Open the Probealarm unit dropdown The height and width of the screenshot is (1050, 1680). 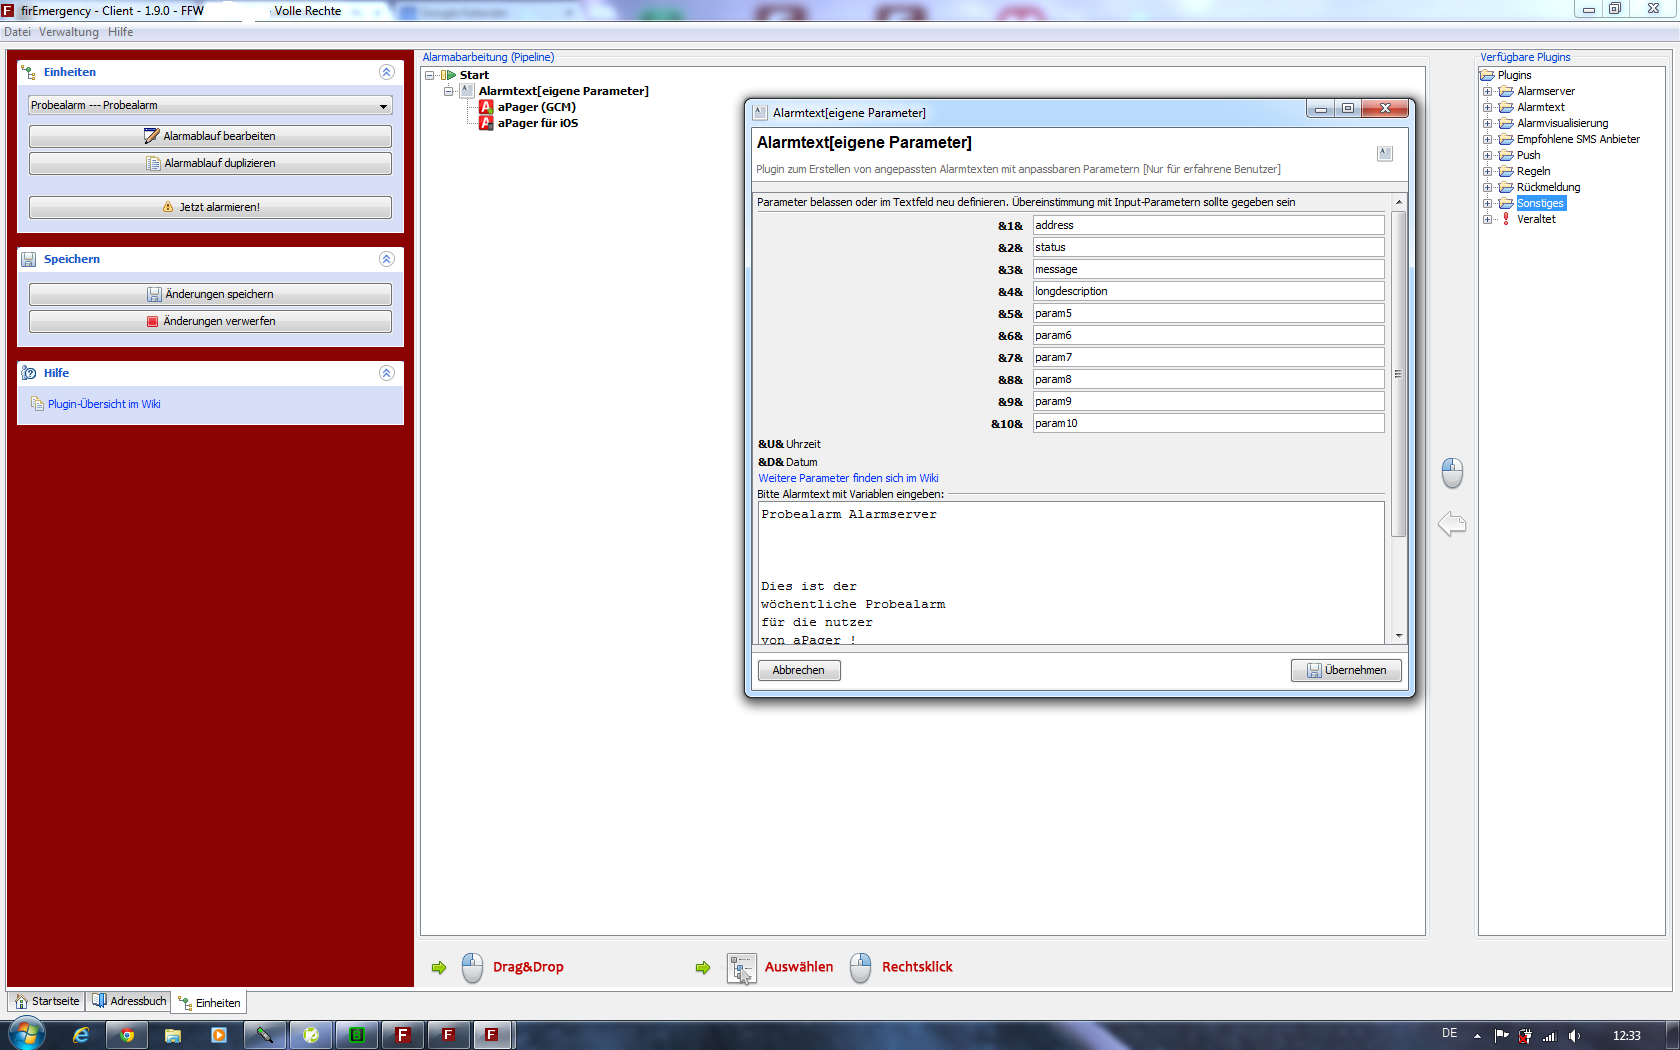[383, 106]
